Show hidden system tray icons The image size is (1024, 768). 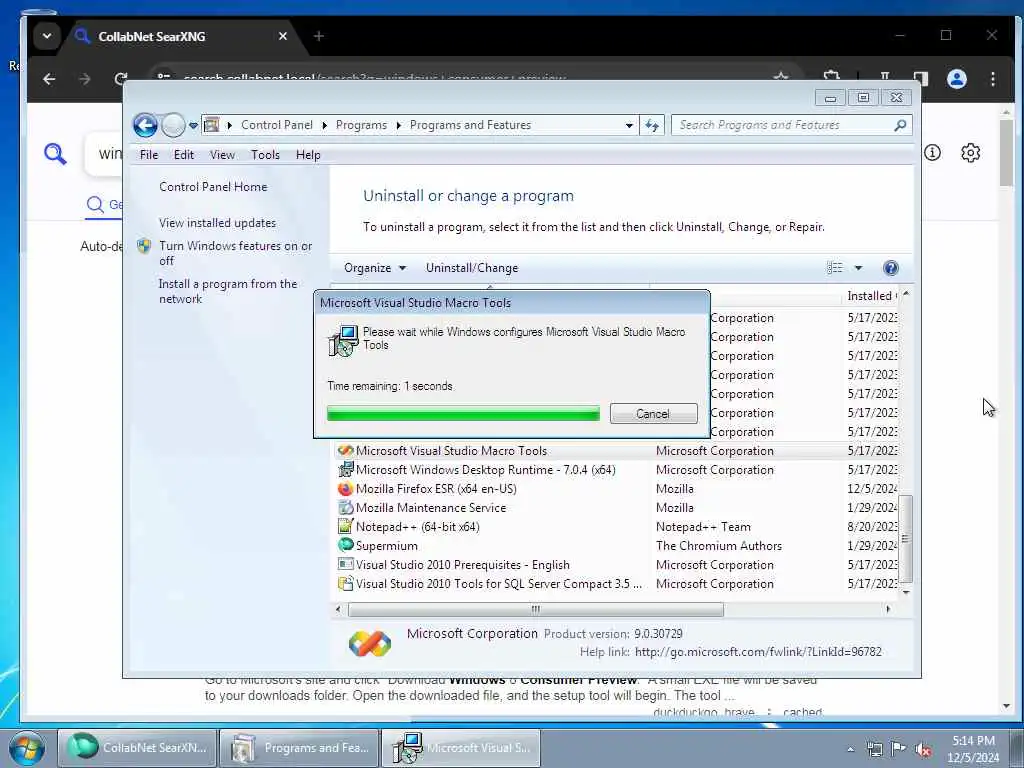click(x=850, y=749)
